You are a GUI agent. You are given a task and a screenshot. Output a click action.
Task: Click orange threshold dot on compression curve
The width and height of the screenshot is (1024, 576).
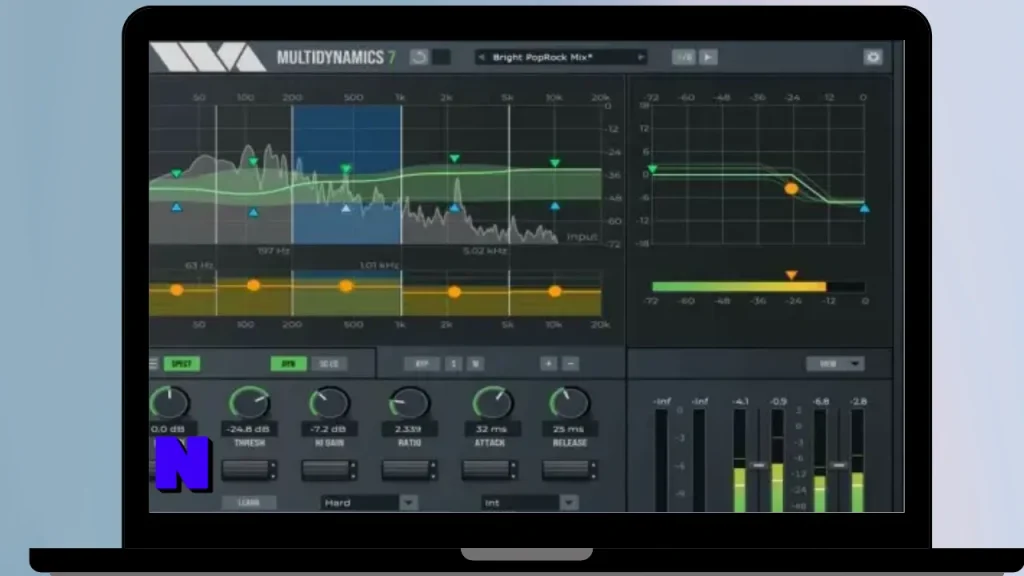pyautogui.click(x=791, y=189)
